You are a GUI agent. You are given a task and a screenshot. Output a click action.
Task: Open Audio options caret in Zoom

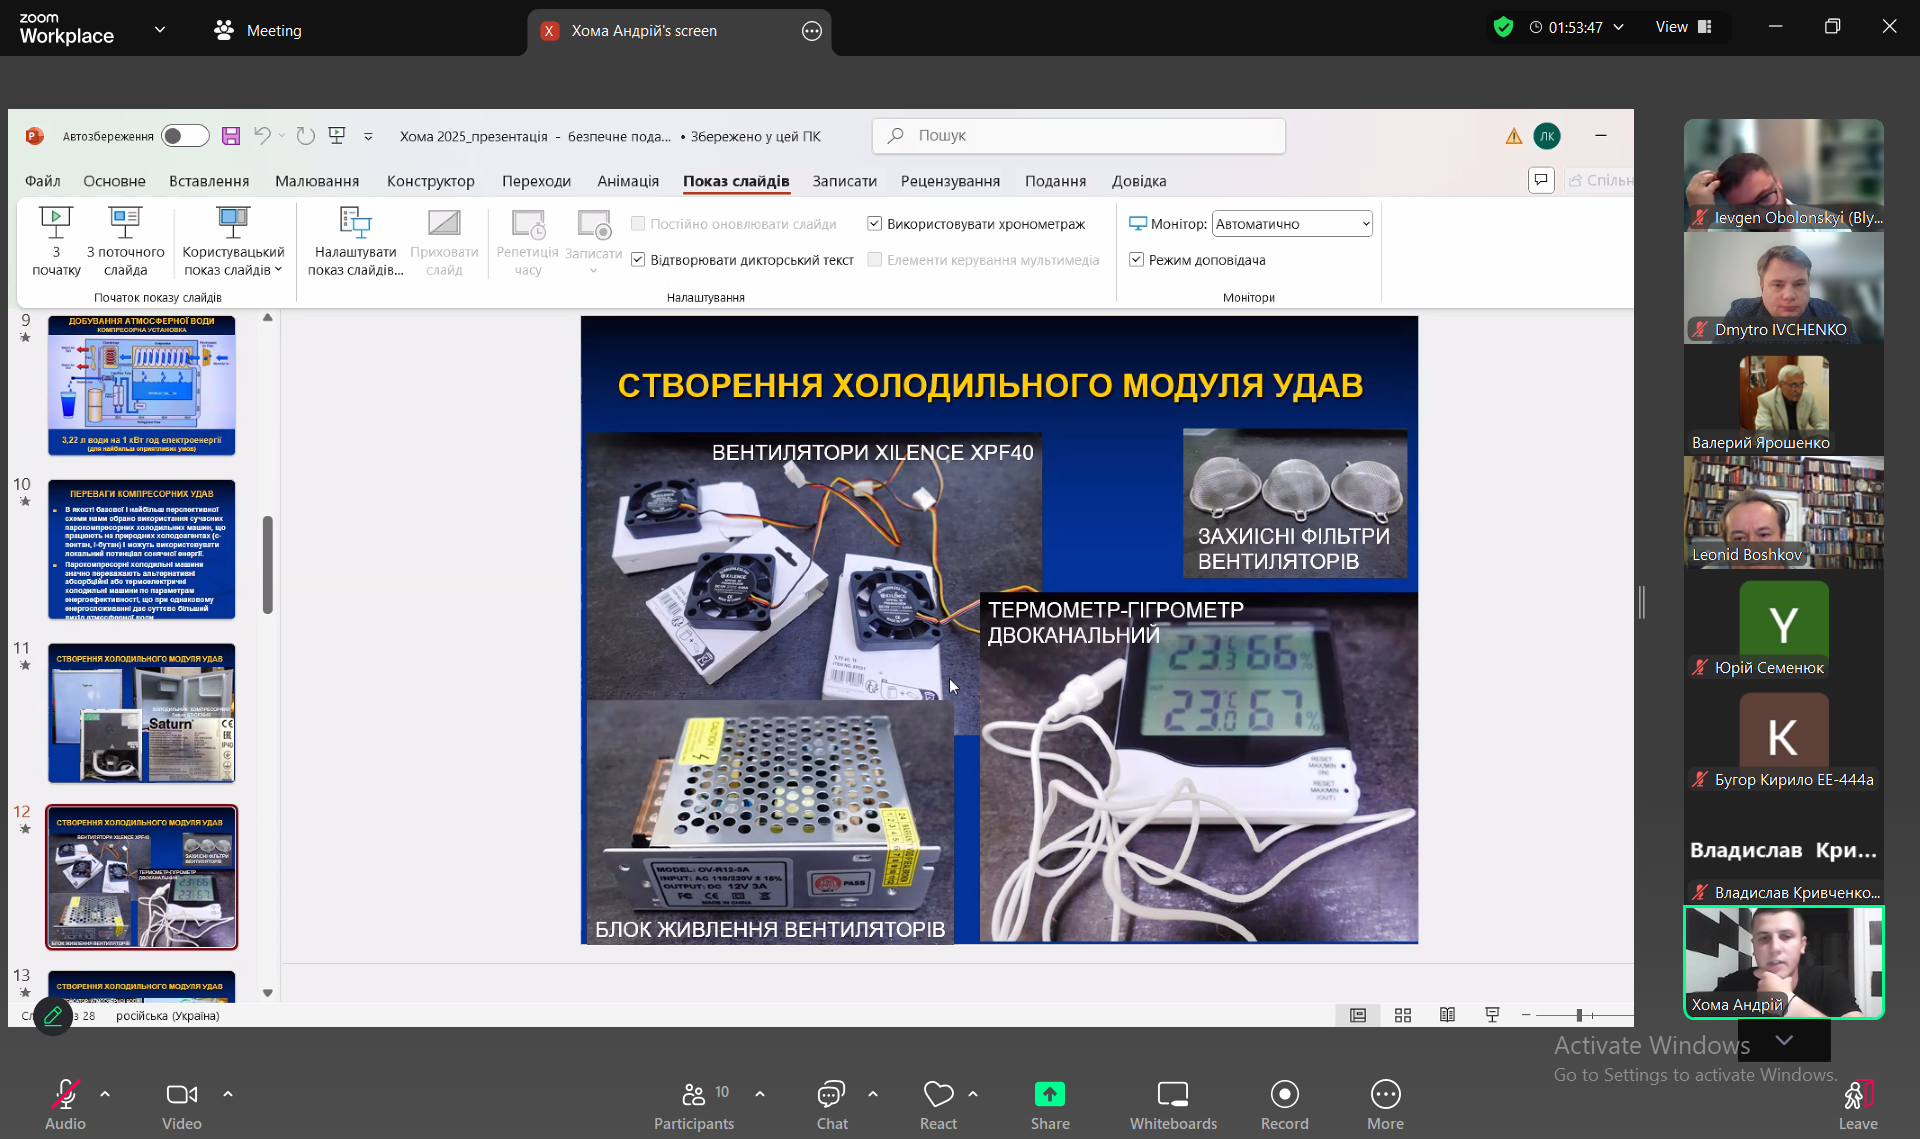point(105,1094)
